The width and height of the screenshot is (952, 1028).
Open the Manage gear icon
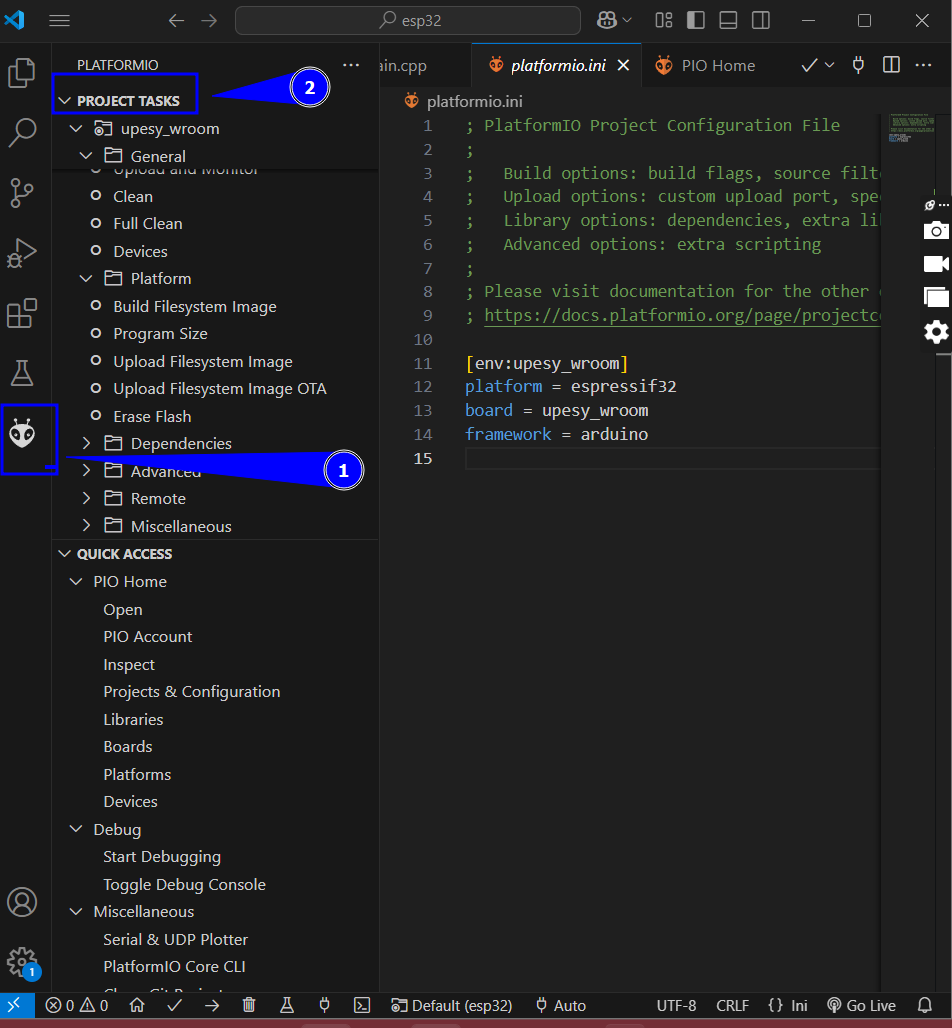click(22, 962)
